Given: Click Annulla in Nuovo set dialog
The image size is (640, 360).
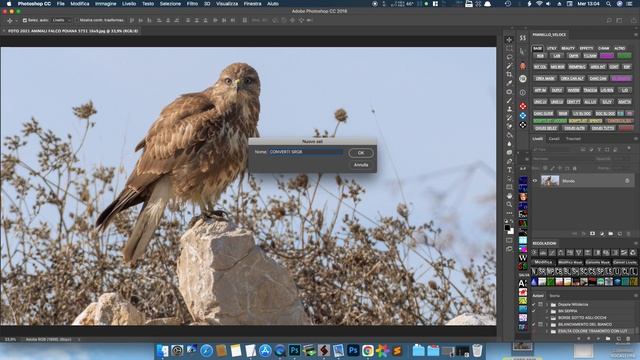Looking at the screenshot, I should click(x=361, y=165).
